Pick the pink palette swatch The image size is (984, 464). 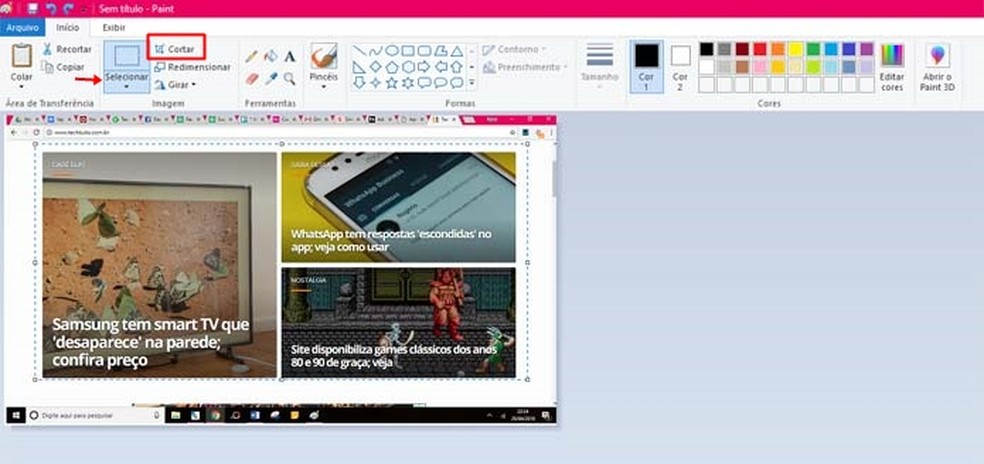[x=760, y=67]
